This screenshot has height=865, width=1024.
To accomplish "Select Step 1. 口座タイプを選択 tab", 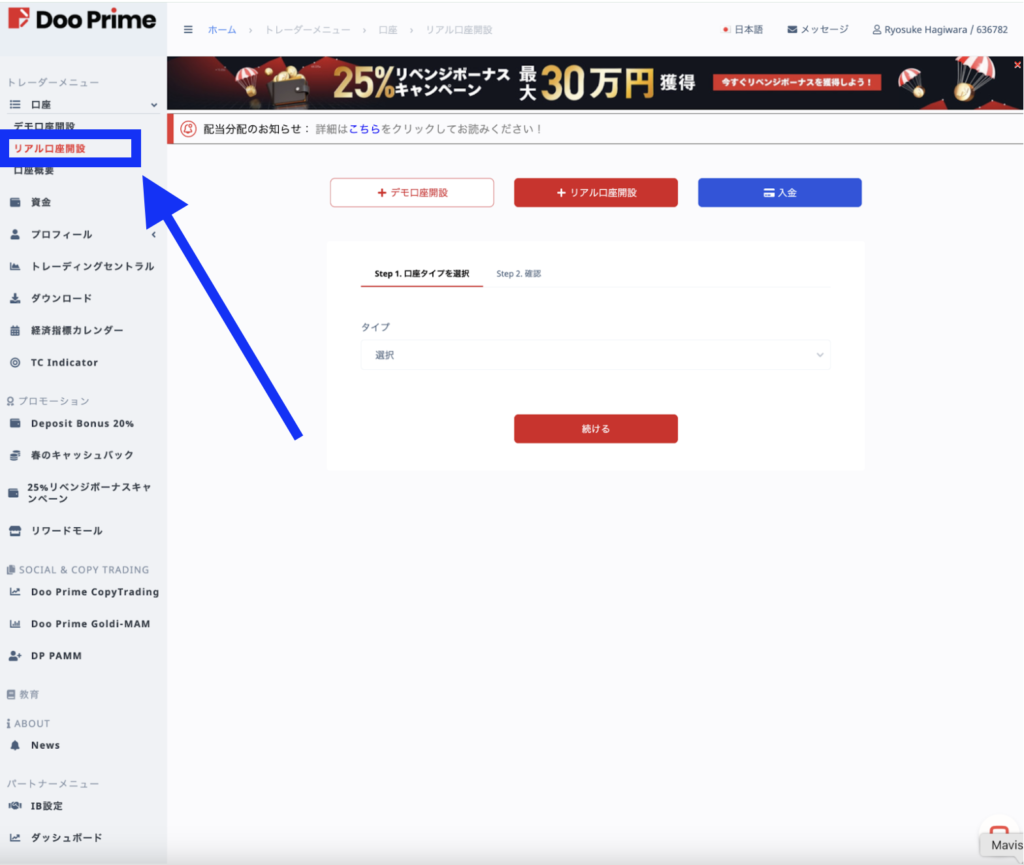I will point(422,274).
